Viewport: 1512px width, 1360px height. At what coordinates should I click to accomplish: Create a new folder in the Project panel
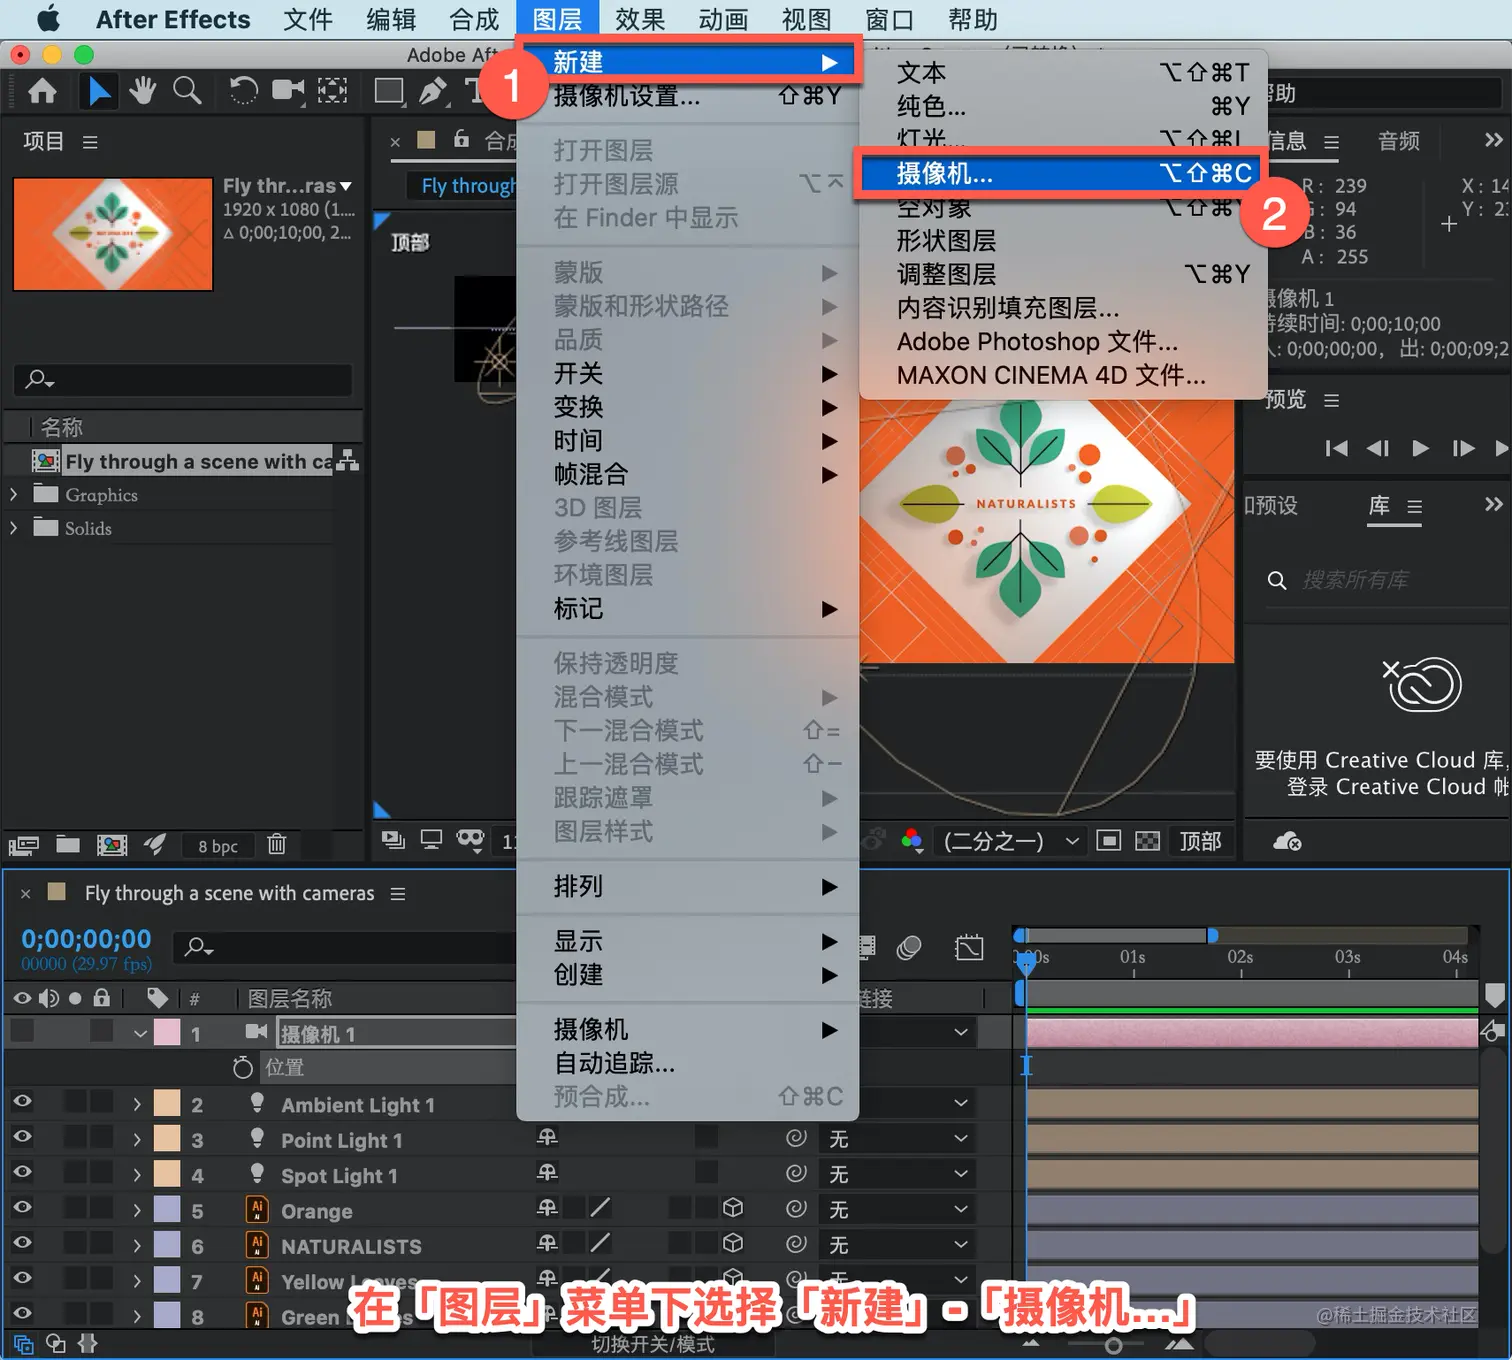(68, 844)
